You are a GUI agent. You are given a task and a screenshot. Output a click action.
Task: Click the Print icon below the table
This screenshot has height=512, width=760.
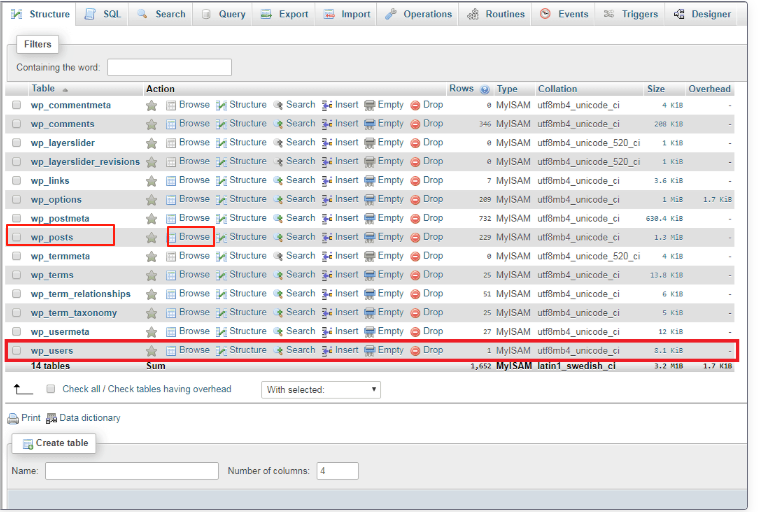coord(13,418)
